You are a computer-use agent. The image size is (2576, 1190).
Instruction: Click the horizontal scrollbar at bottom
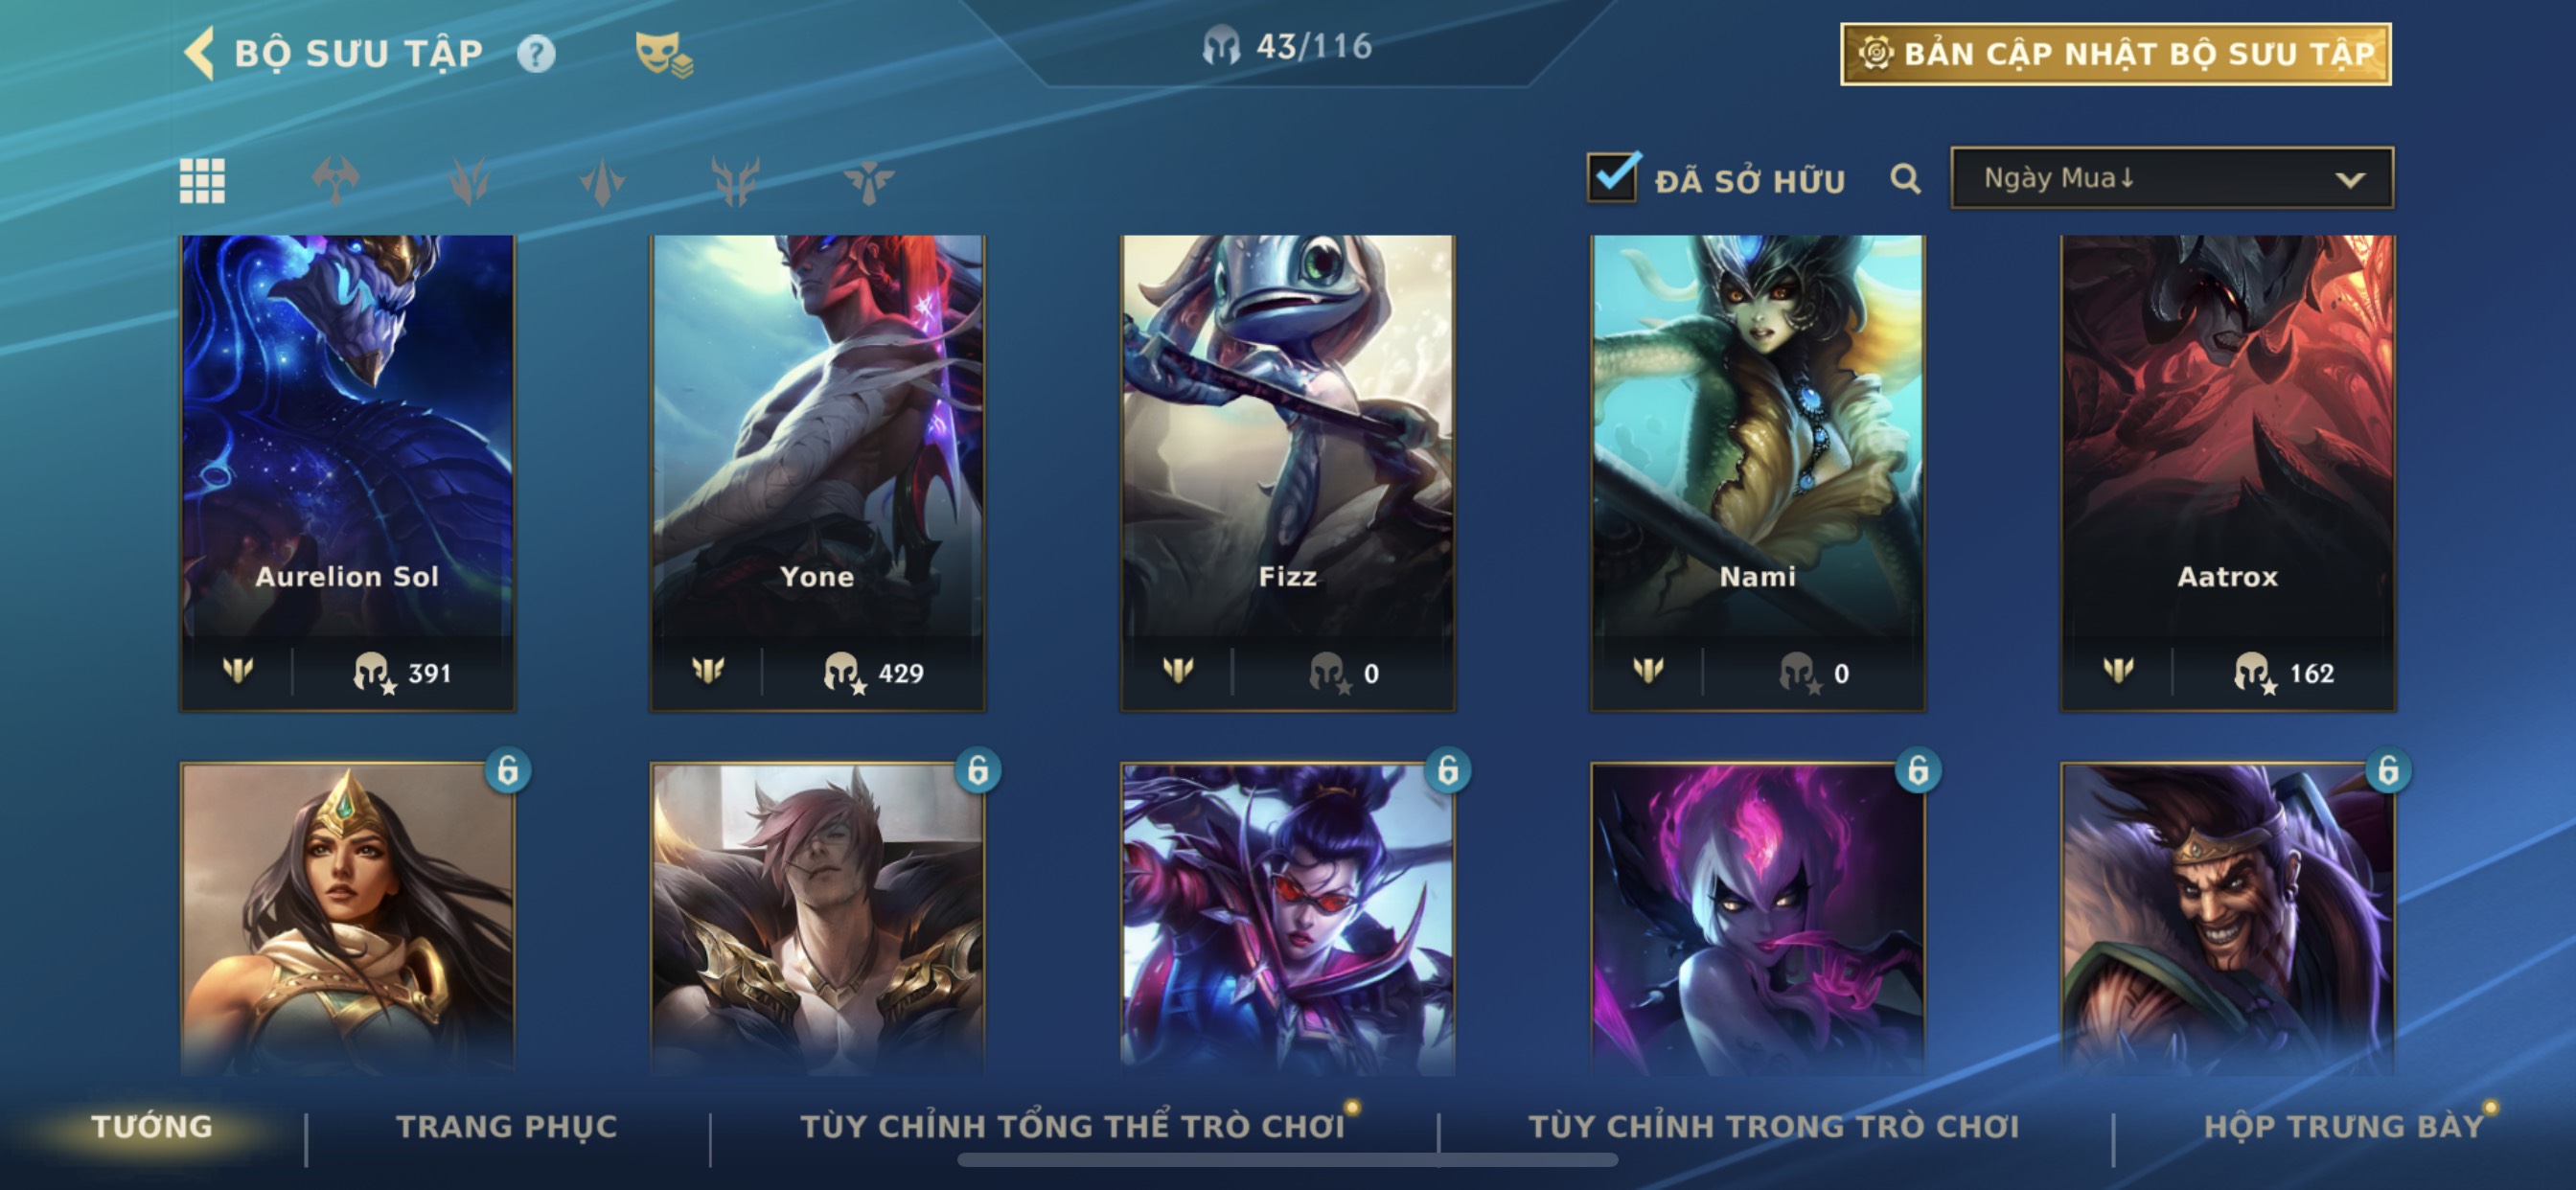(x=1288, y=1160)
